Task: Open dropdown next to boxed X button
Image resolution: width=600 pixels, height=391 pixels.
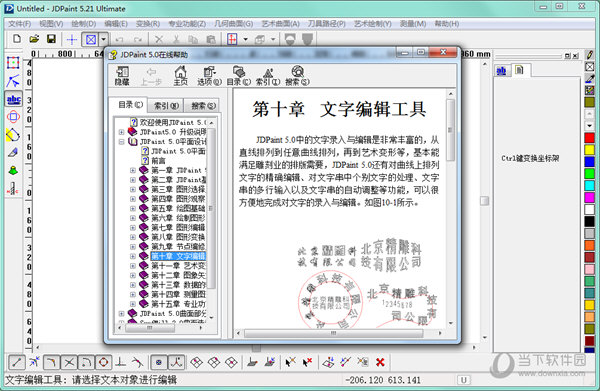Action: click(x=104, y=39)
